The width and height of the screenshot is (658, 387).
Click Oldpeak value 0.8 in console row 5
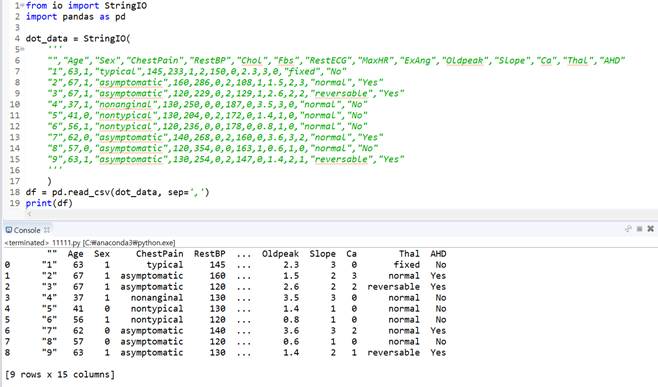click(291, 319)
